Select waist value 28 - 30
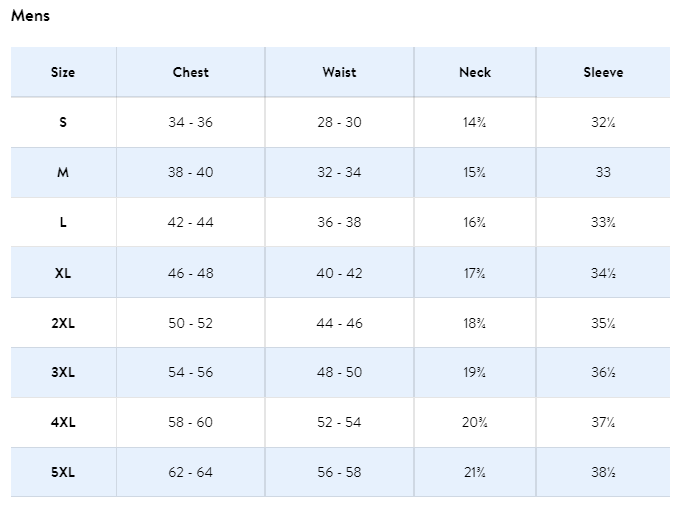 coord(339,122)
